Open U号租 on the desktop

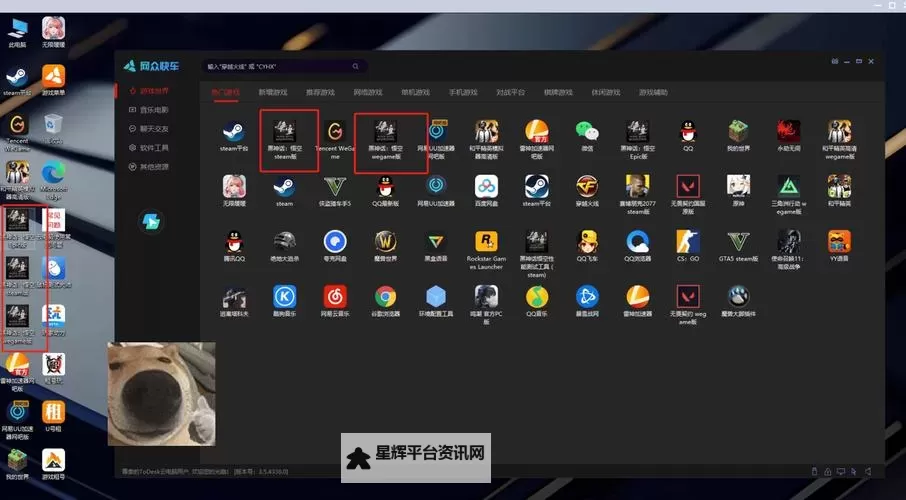[x=53, y=417]
